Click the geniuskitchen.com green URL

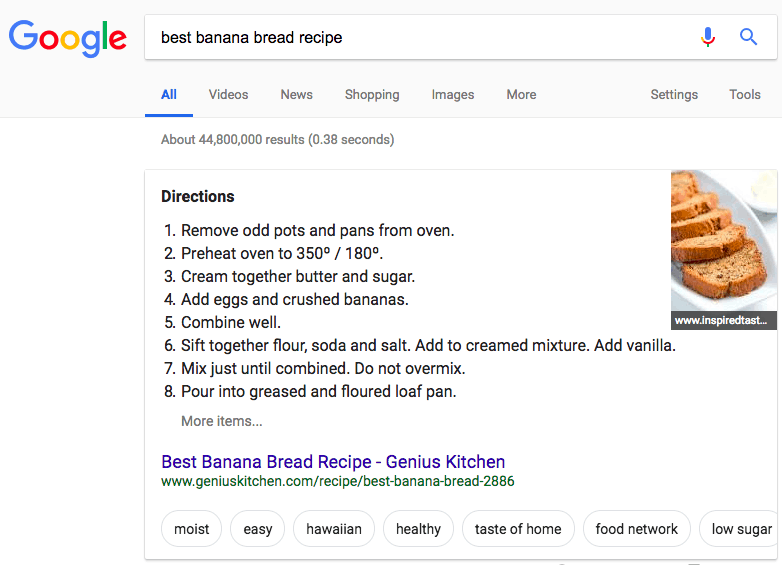pos(337,482)
